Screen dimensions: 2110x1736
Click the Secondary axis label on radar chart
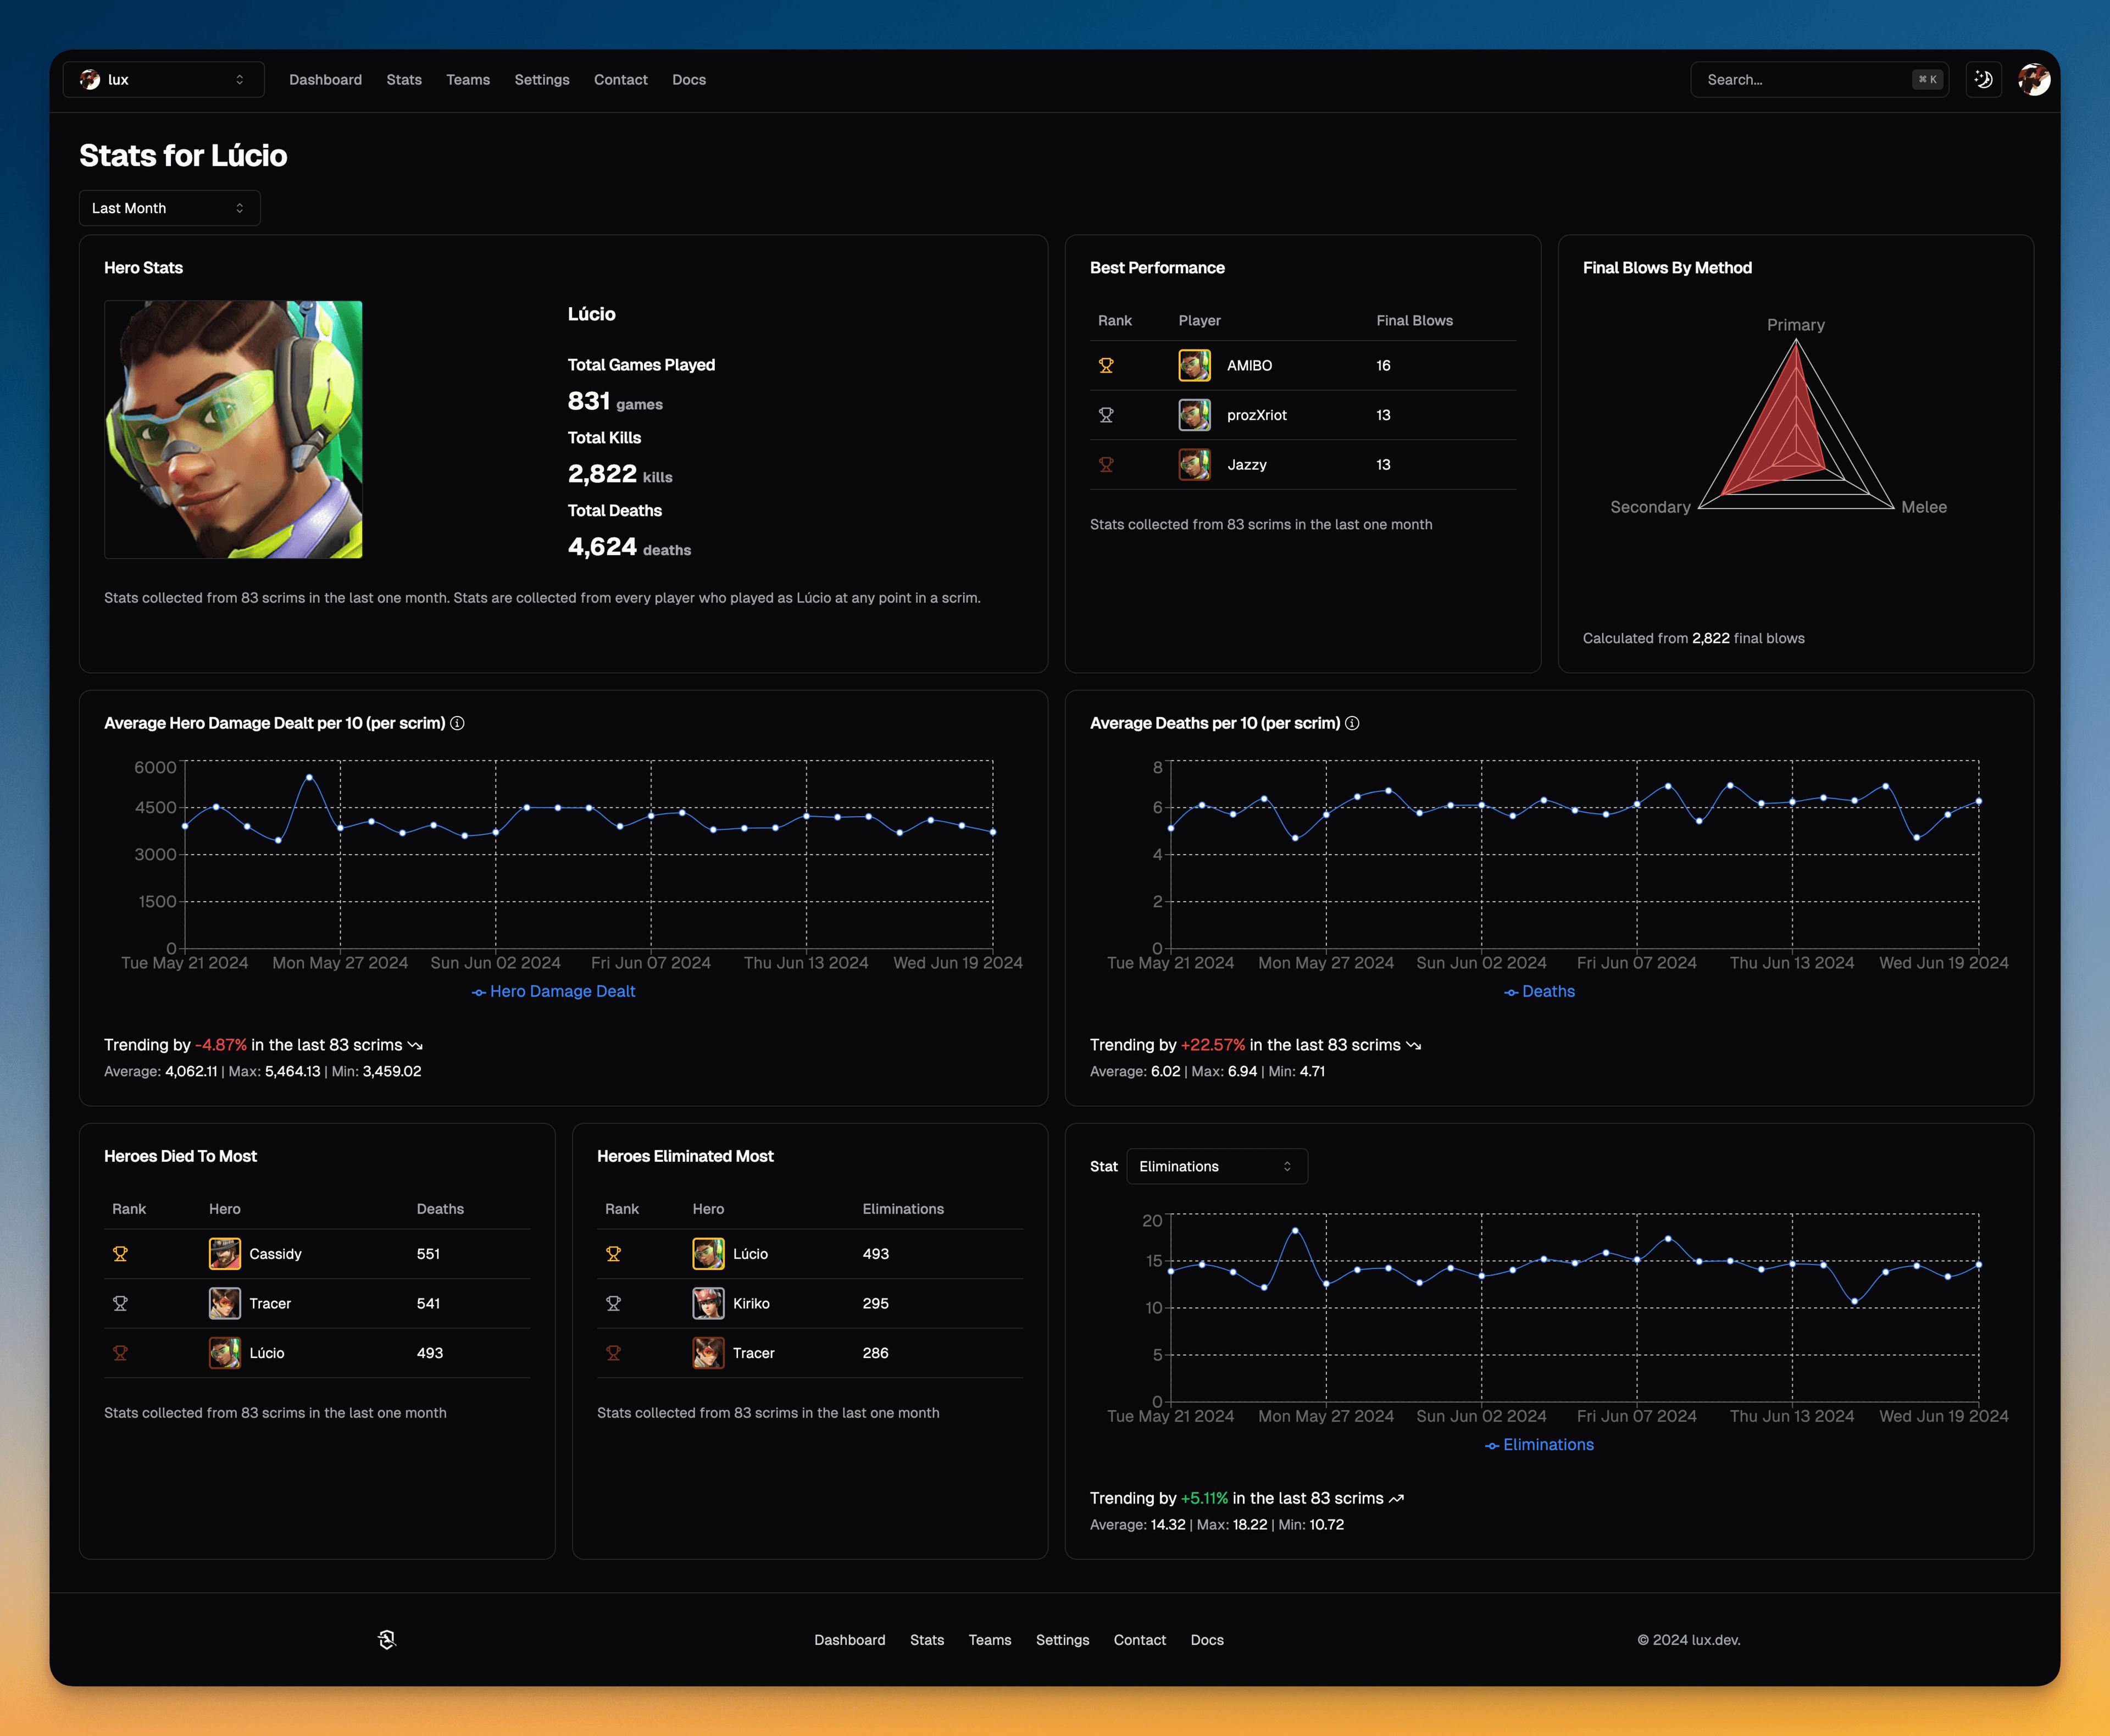tap(1650, 507)
